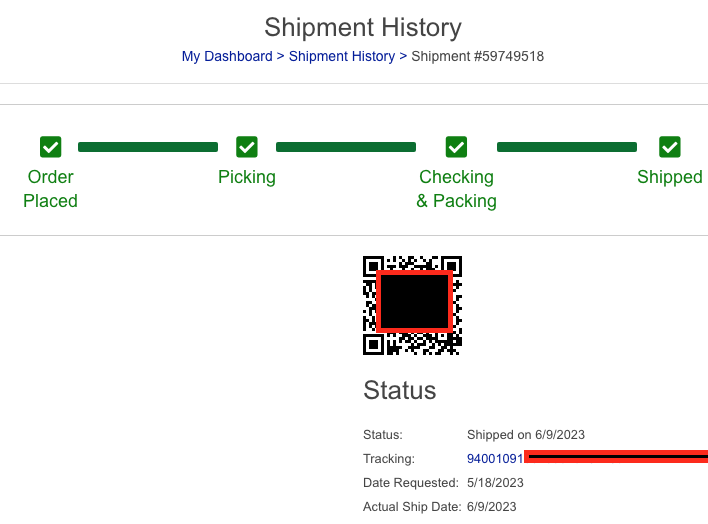
Task: Click the Order Placed checkmark icon
Action: (x=51, y=147)
